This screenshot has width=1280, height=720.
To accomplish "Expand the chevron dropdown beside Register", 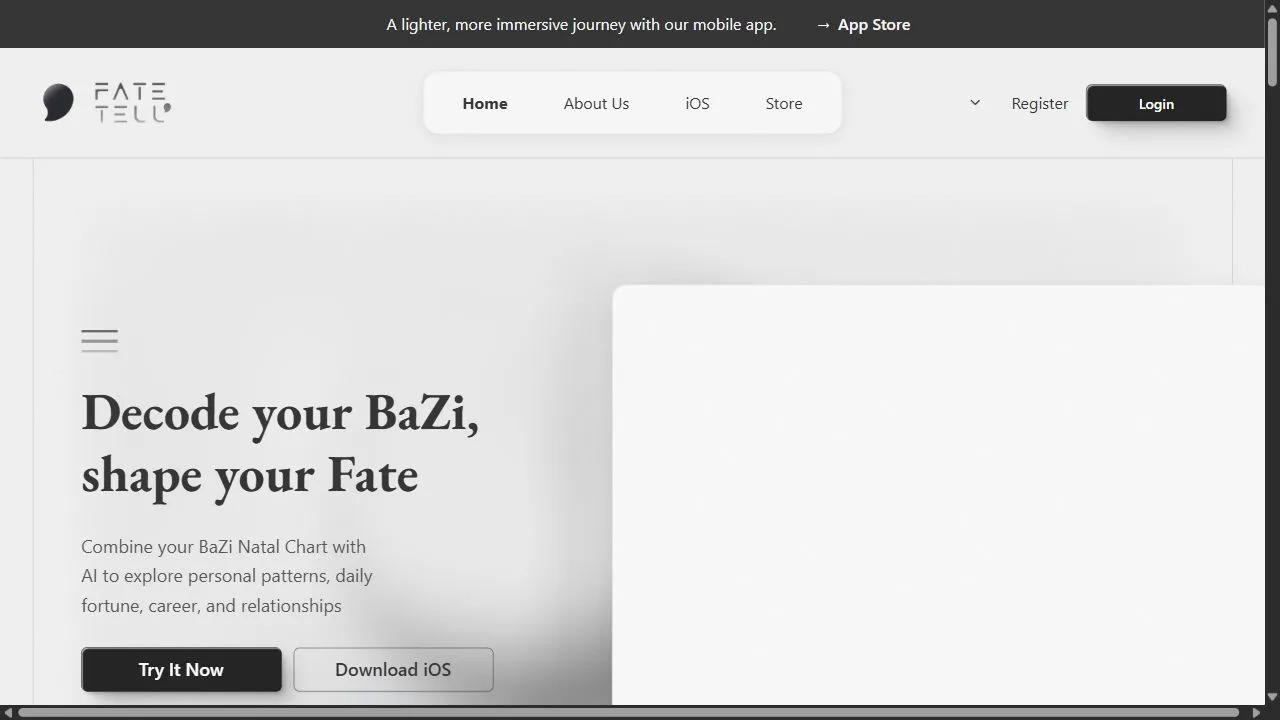I will 975,103.
